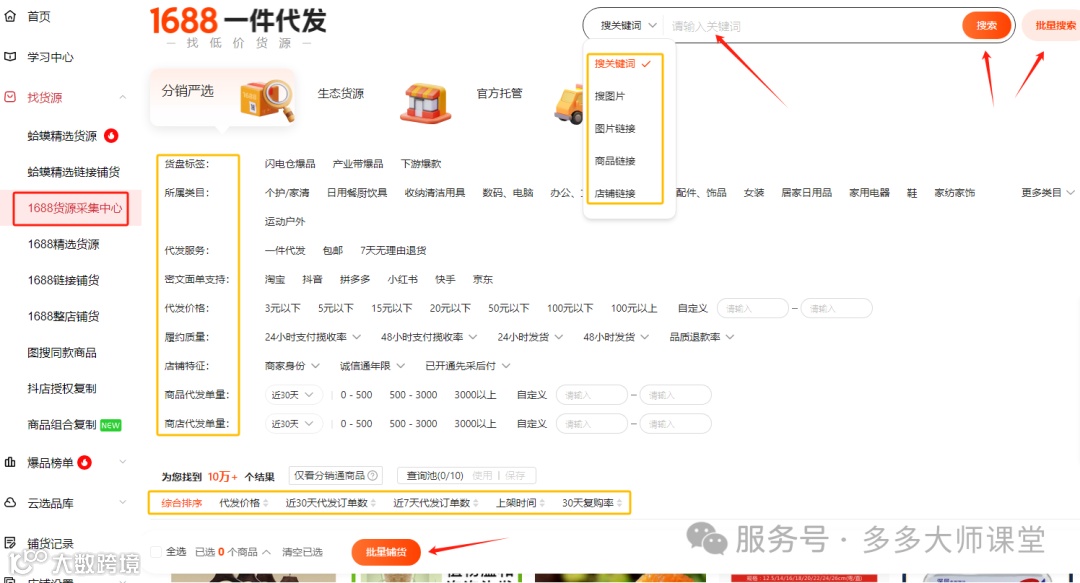This screenshot has height=583, width=1080.
Task: Collapse the 找货源 sidebar section
Action: coord(123,97)
